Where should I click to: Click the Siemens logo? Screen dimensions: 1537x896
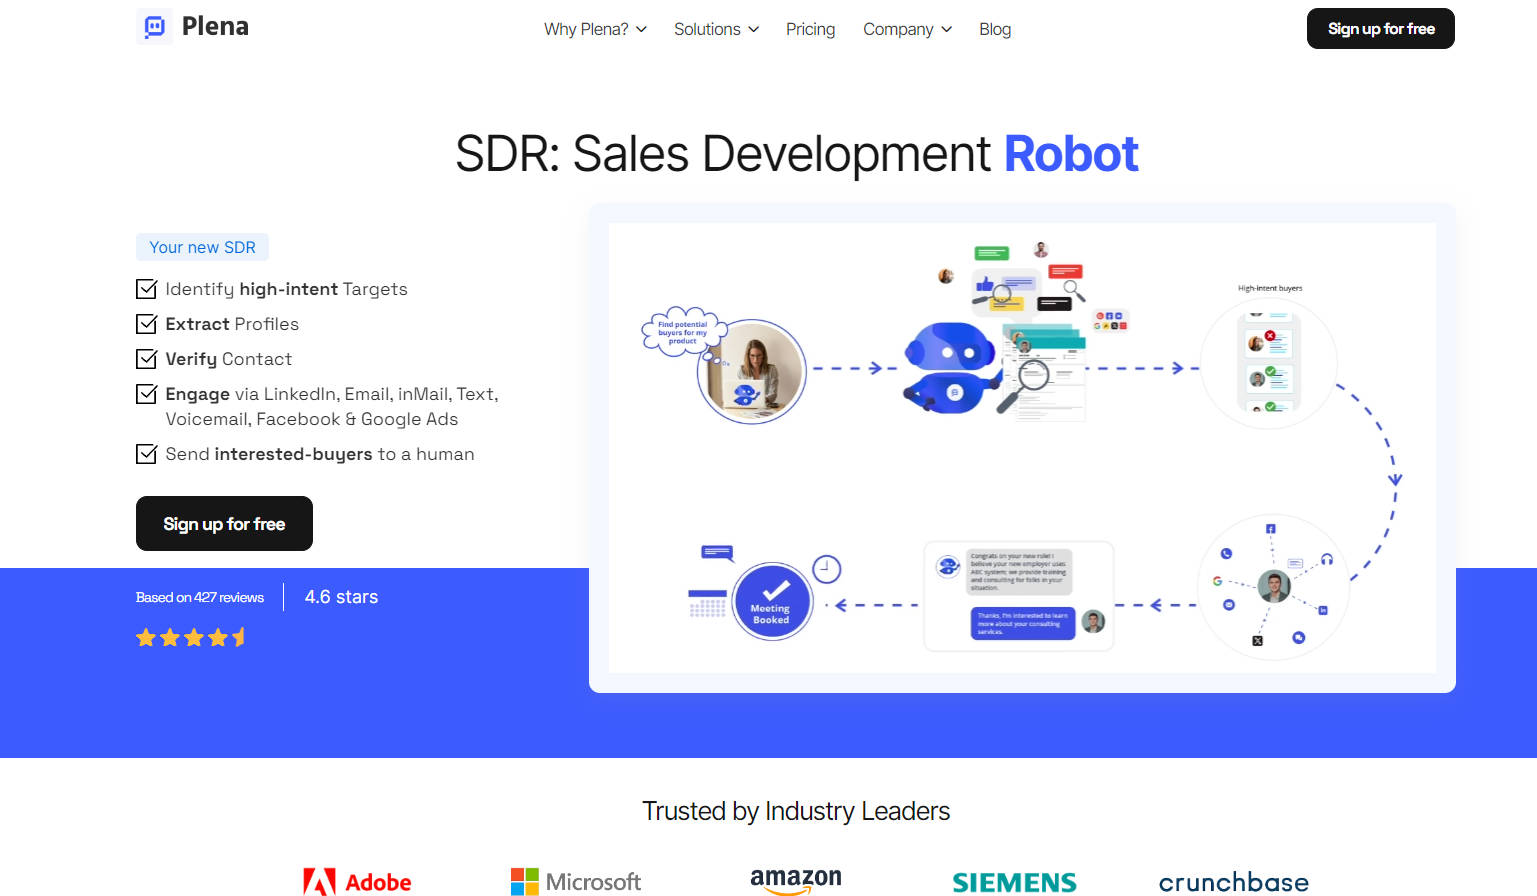[1014, 882]
